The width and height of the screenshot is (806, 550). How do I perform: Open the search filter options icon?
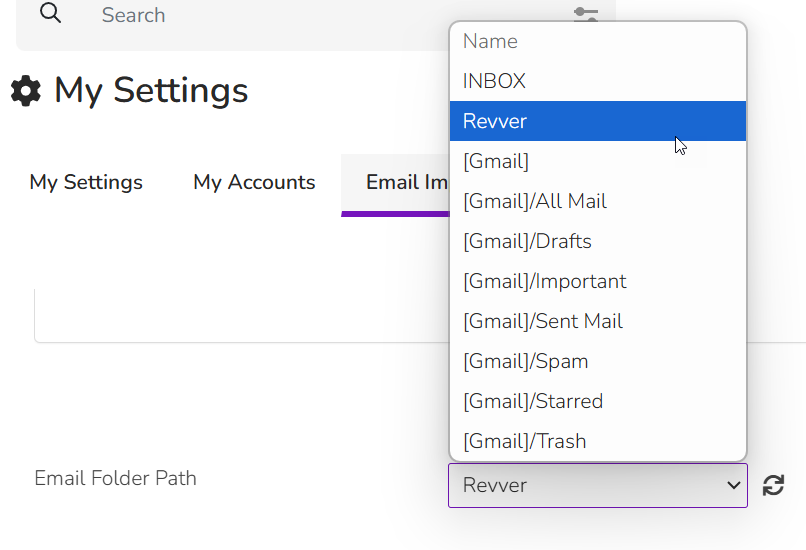[585, 14]
